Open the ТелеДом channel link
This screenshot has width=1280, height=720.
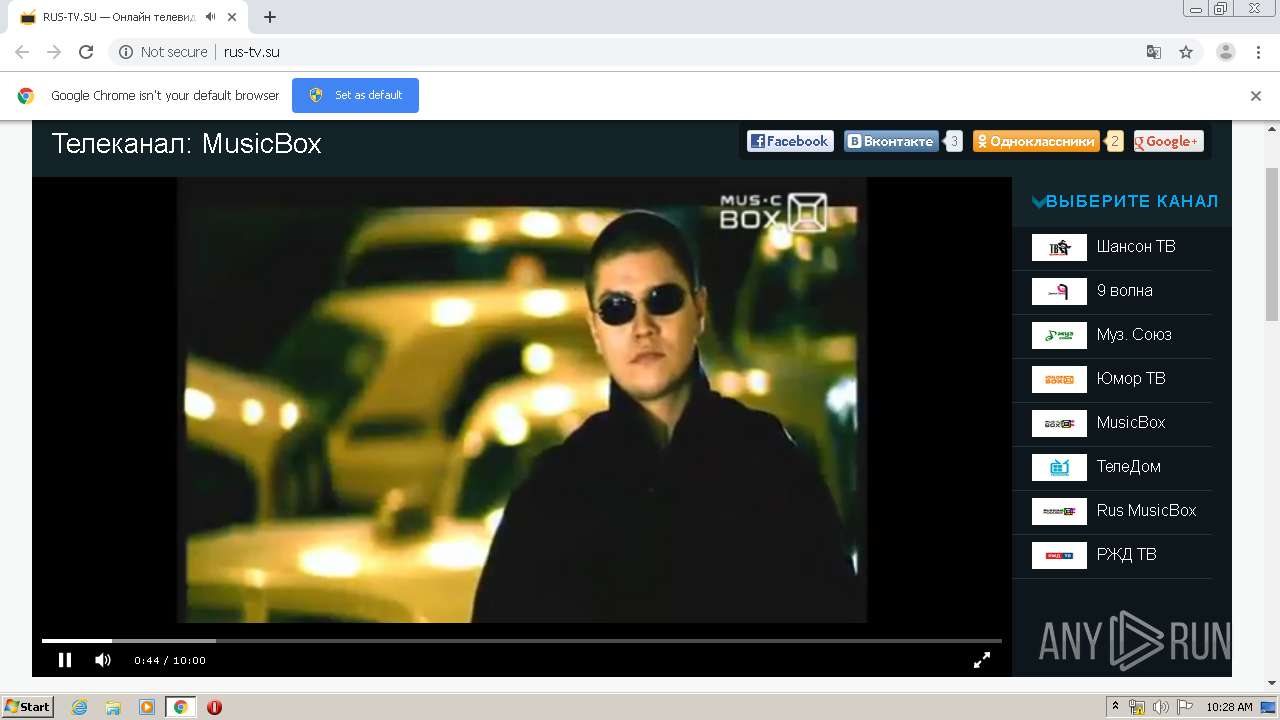[x=1129, y=467]
